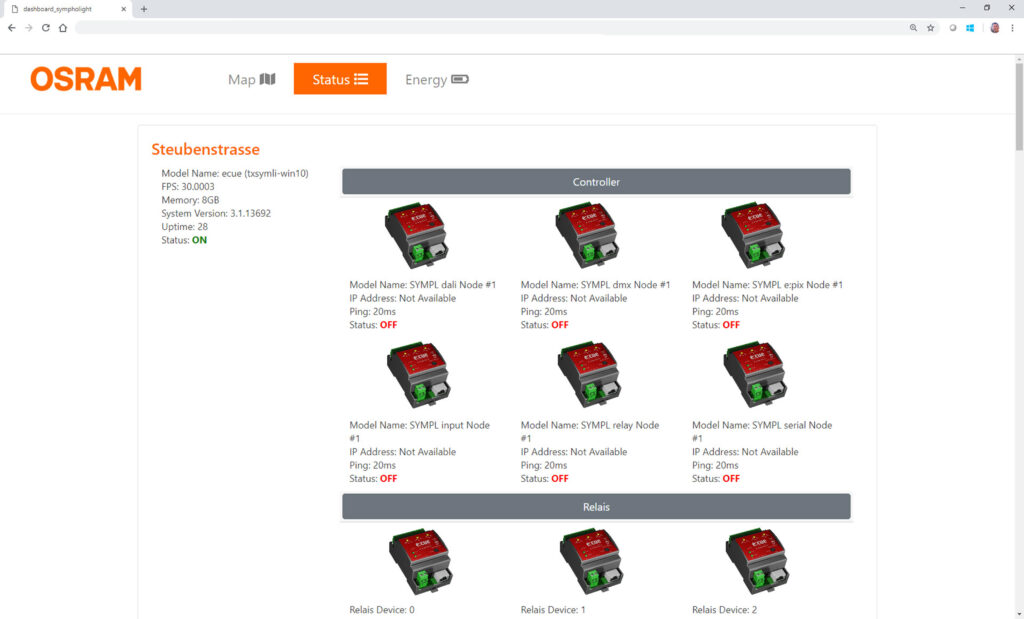Click the Controller section header
This screenshot has width=1024, height=619.
[x=596, y=182]
